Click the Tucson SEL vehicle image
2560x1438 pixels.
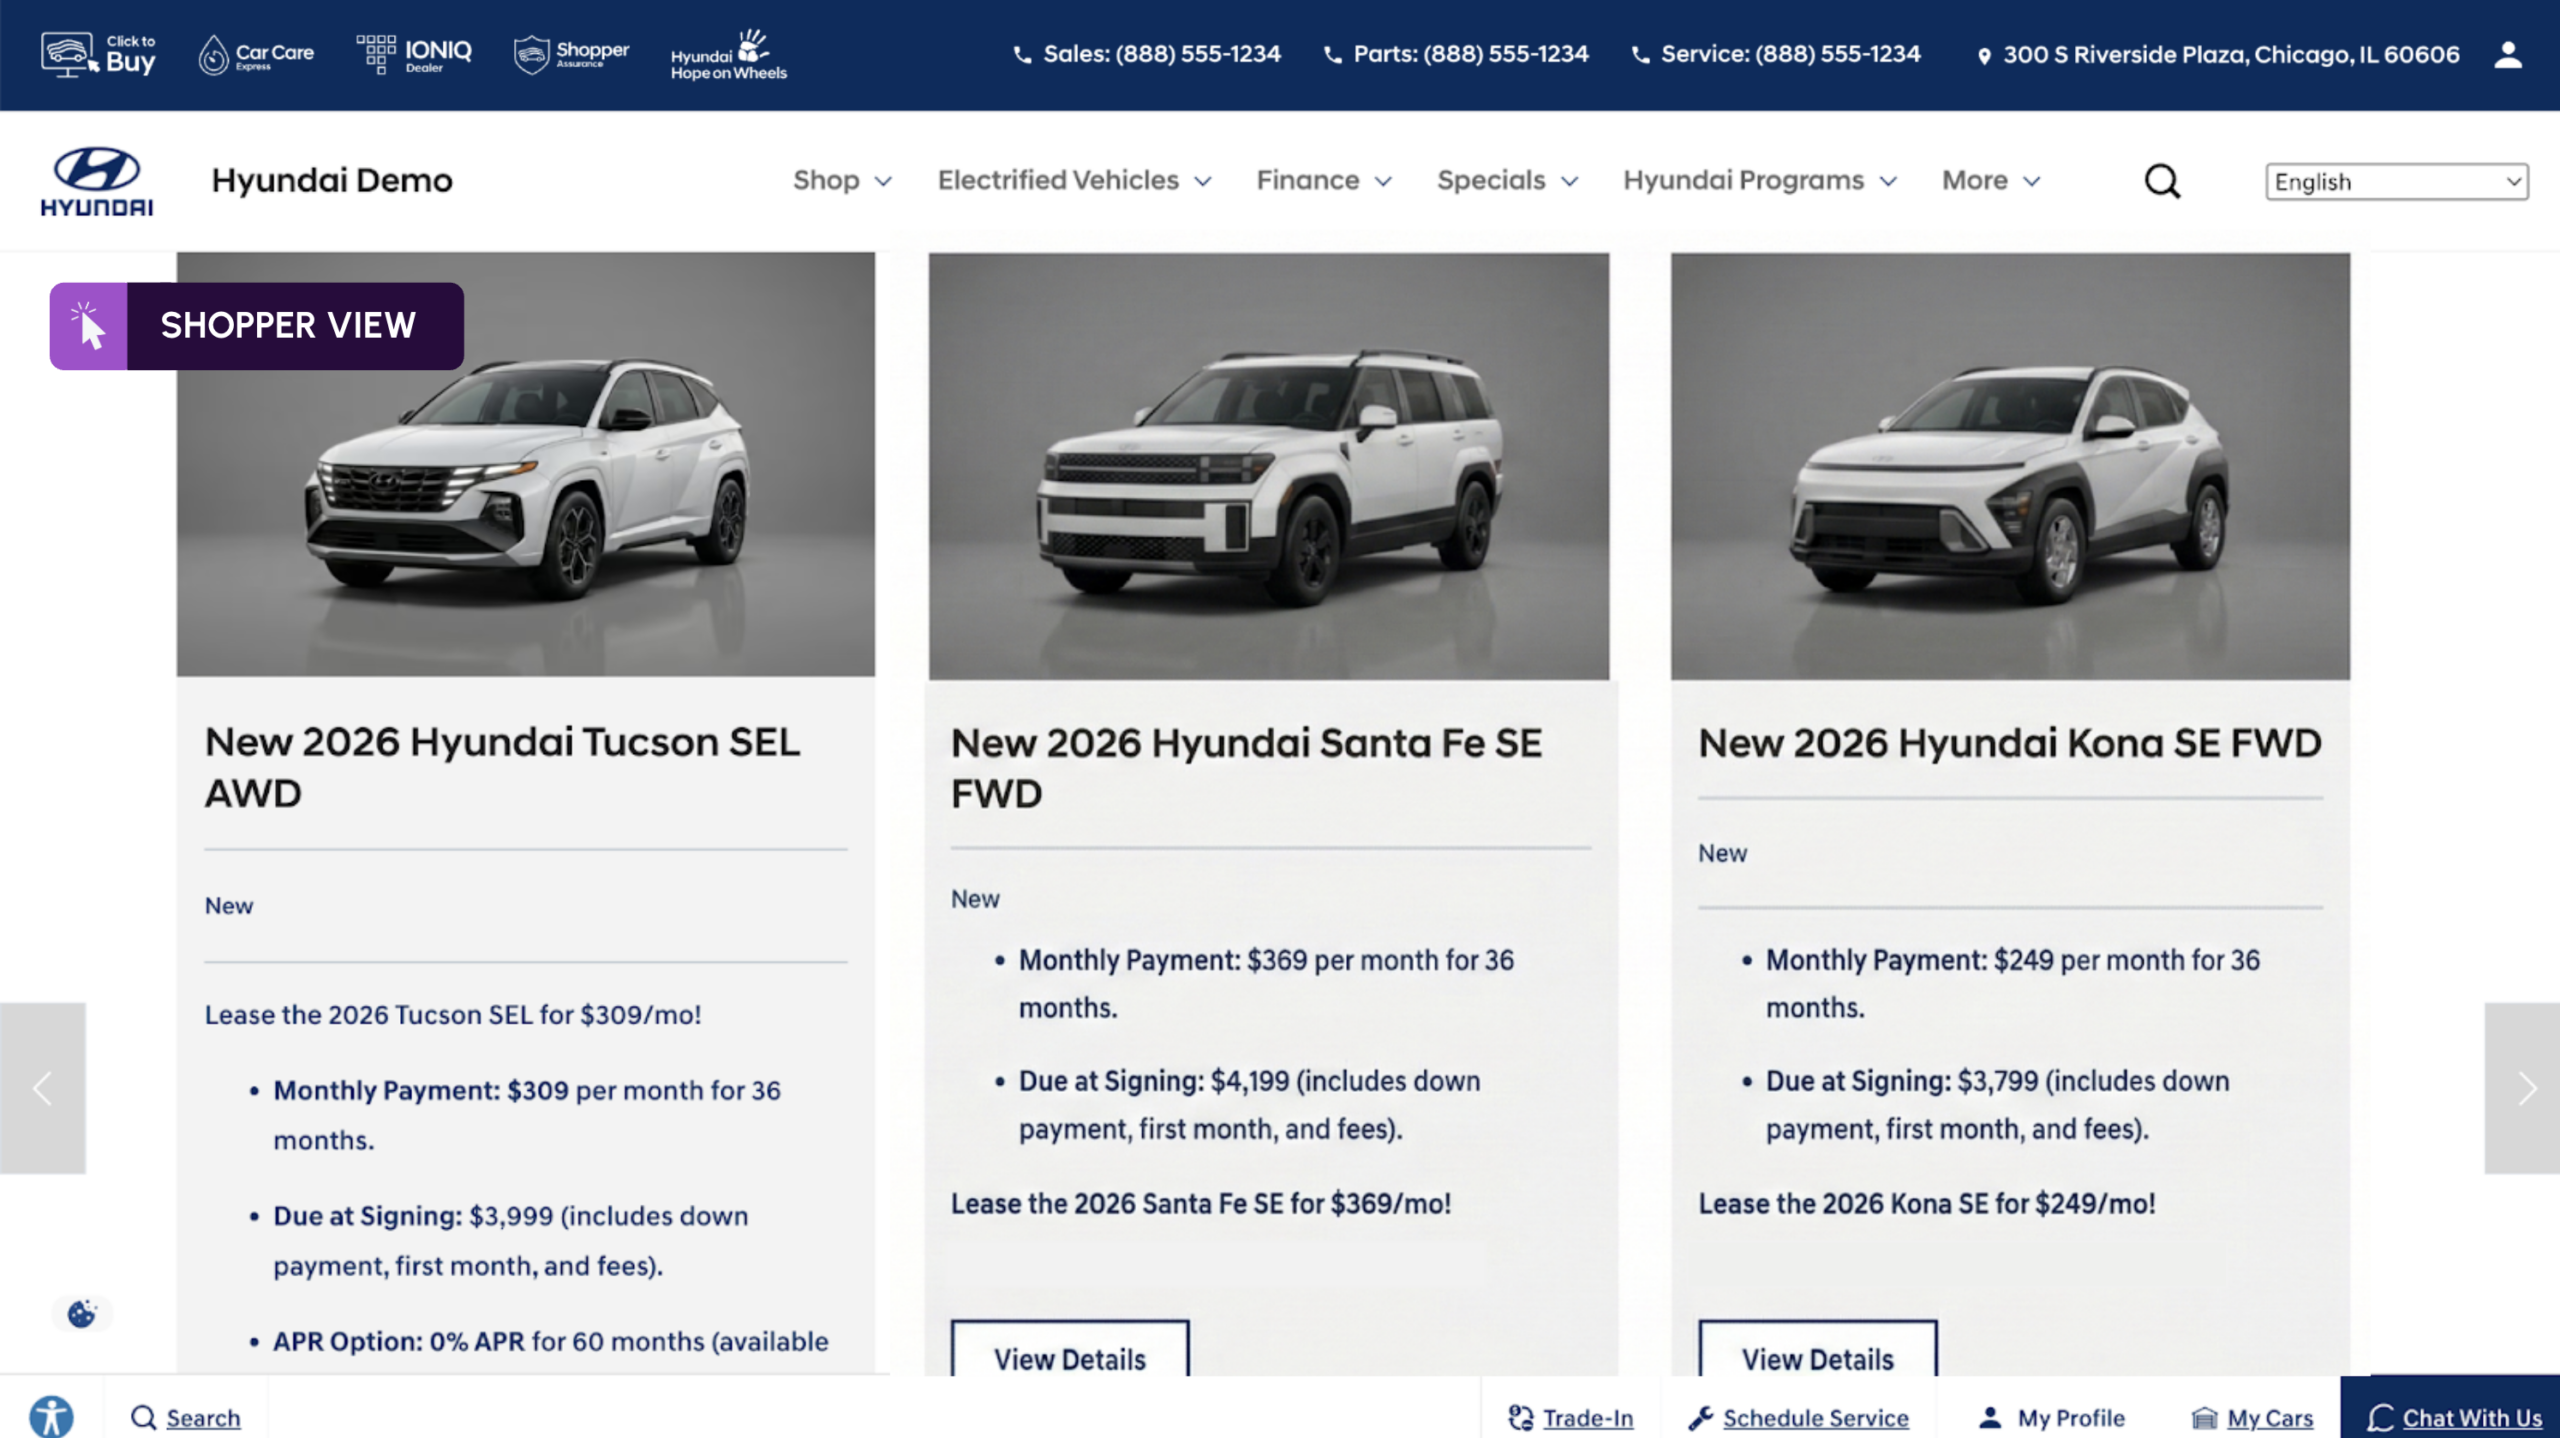click(x=526, y=464)
